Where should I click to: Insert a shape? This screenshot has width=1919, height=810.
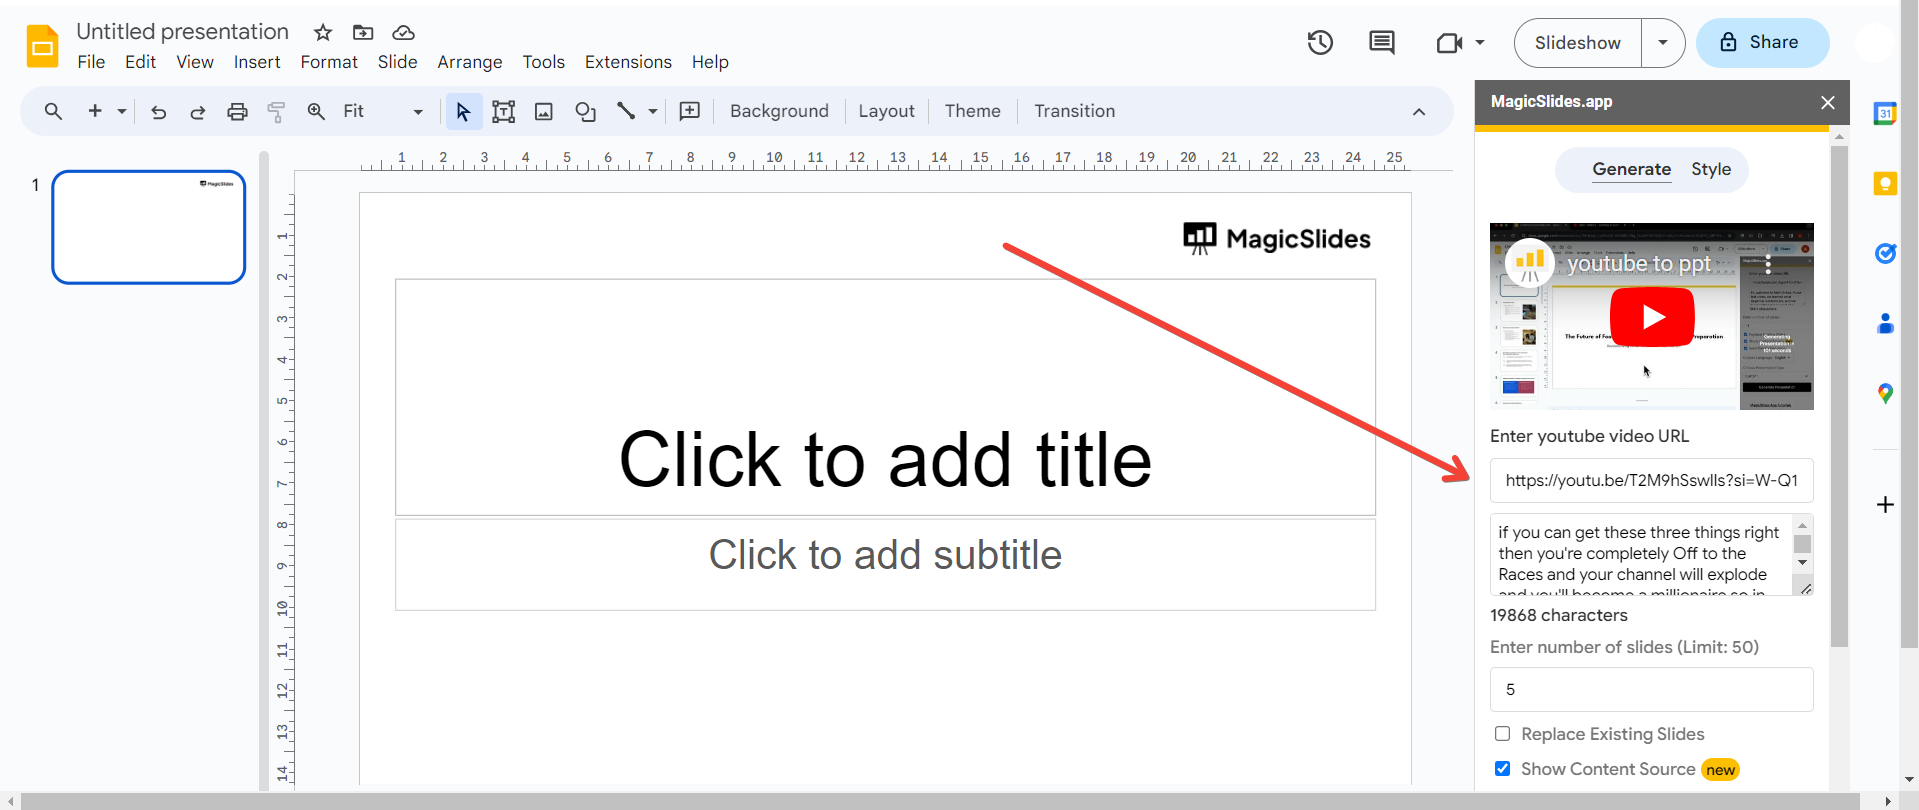[586, 111]
